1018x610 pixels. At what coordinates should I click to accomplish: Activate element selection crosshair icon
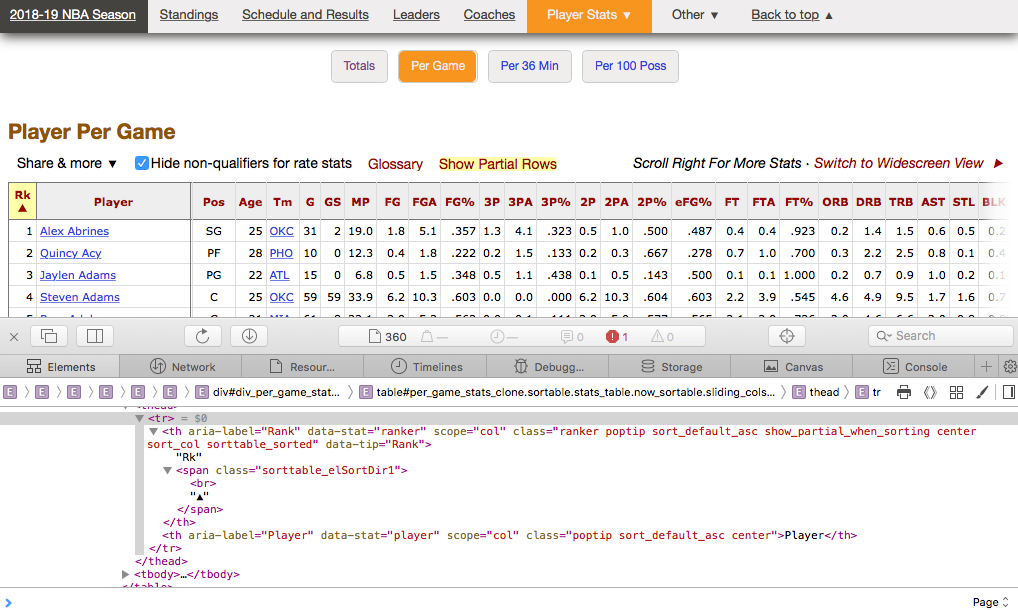click(787, 336)
